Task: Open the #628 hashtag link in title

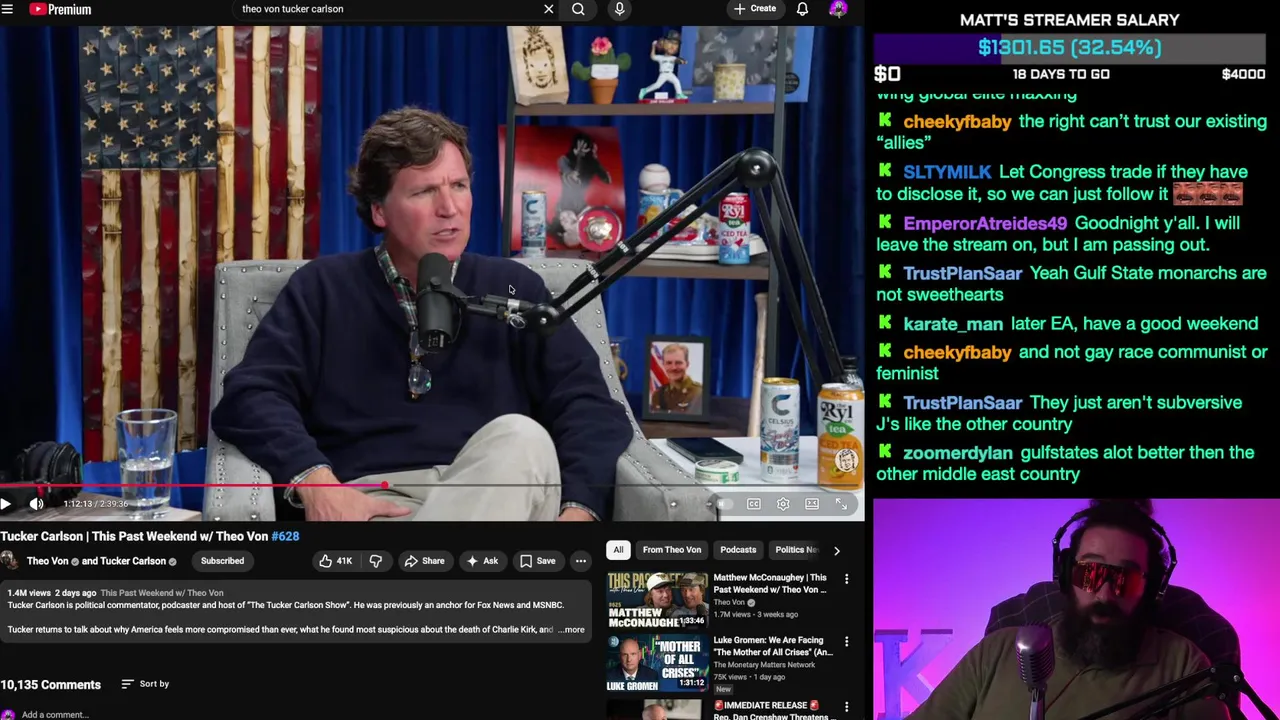Action: pyautogui.click(x=285, y=536)
